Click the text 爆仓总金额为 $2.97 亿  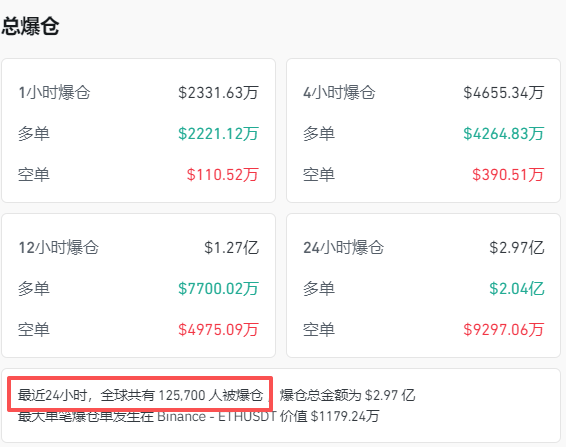click(x=347, y=395)
